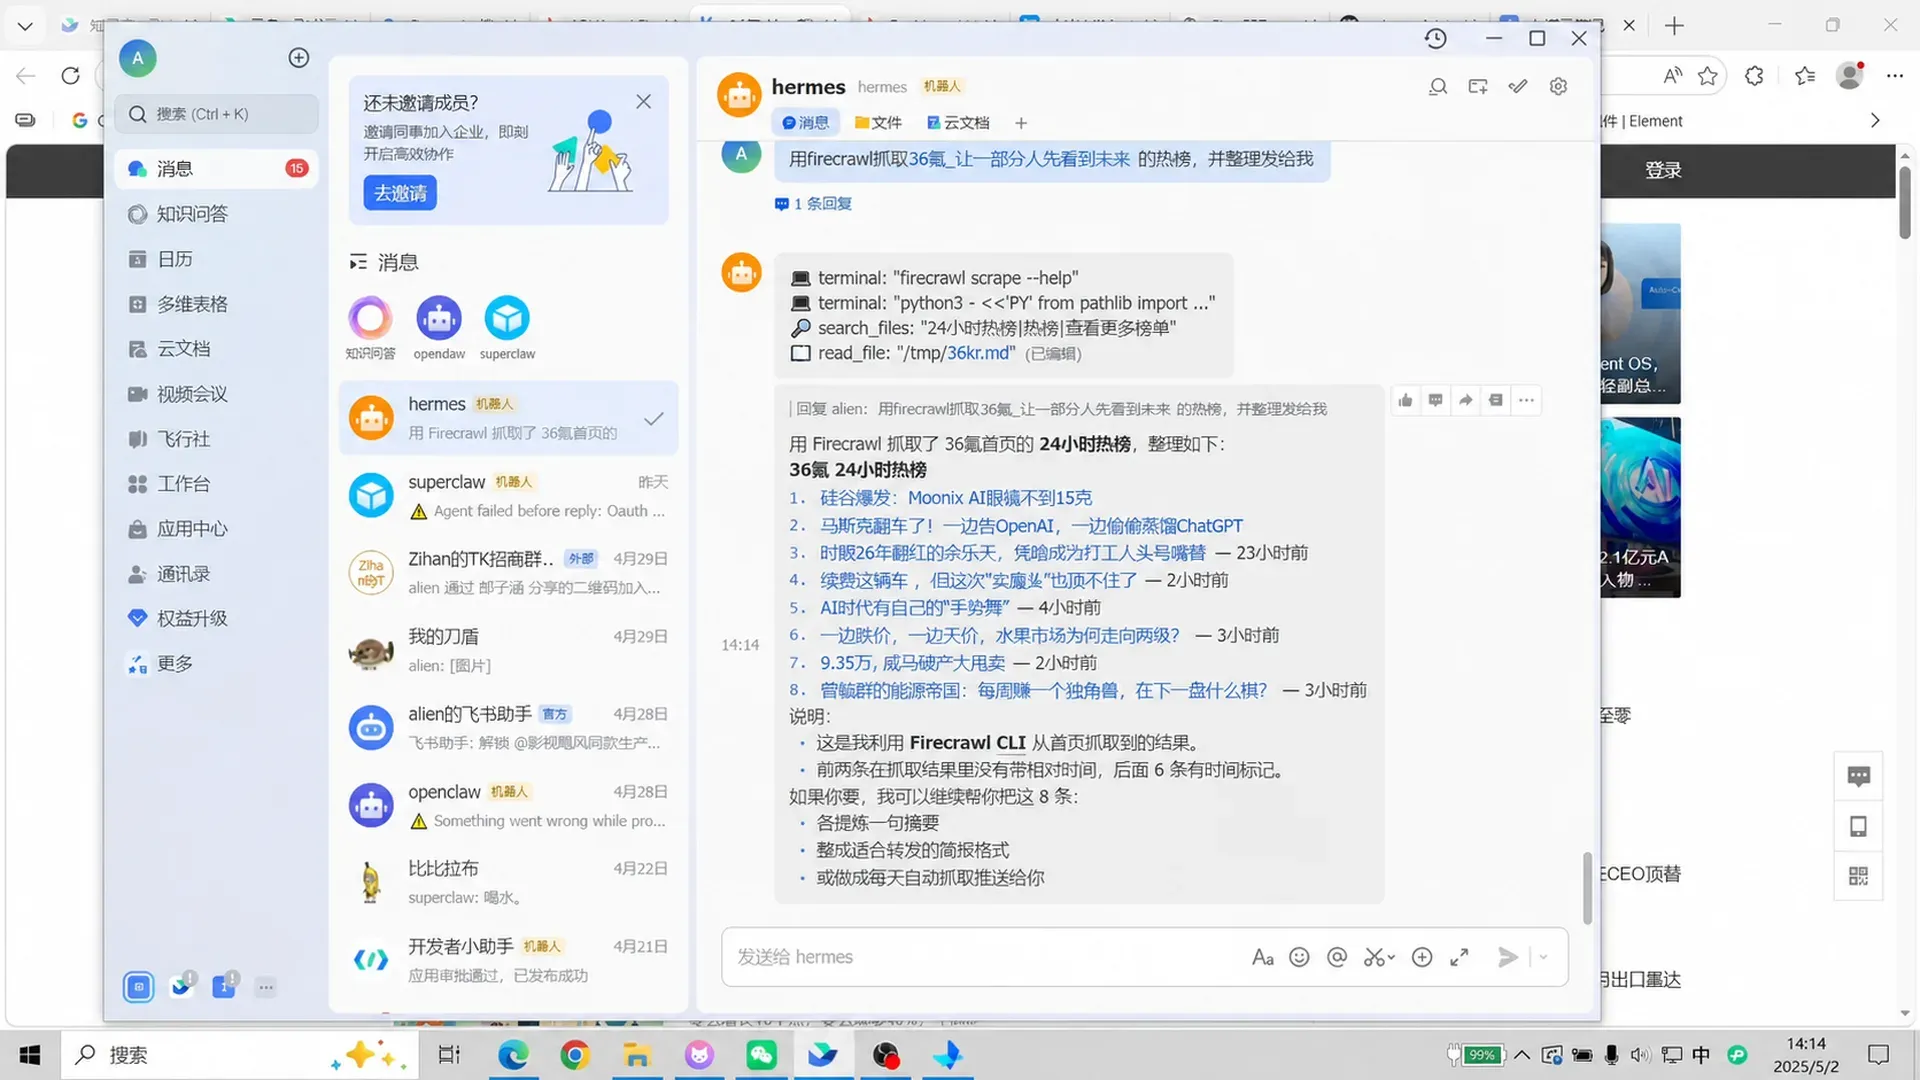Mark the hermes chat as done
The image size is (1920, 1080).
click(654, 419)
